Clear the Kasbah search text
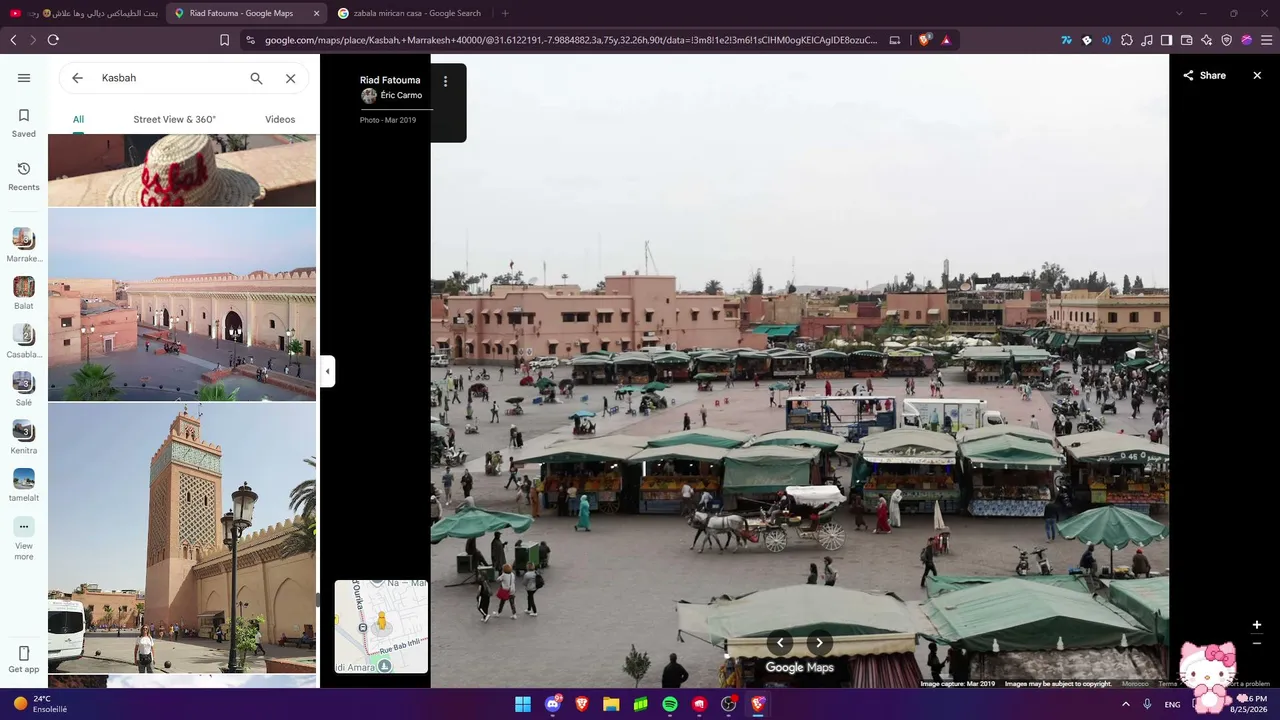This screenshot has height=720, width=1280. click(x=290, y=78)
